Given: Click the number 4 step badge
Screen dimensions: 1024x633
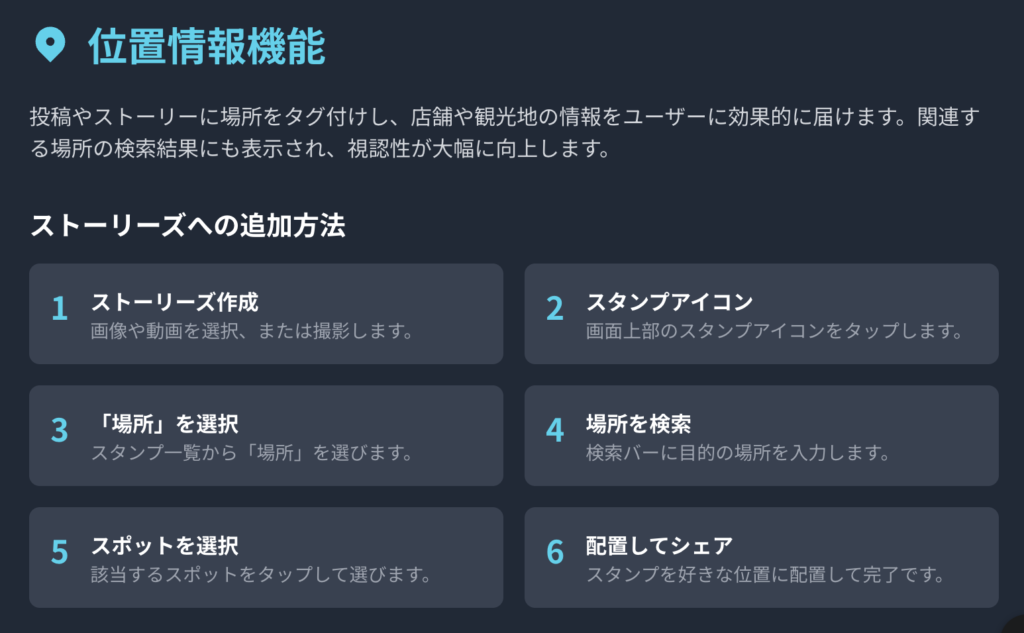Looking at the screenshot, I should point(555,430).
